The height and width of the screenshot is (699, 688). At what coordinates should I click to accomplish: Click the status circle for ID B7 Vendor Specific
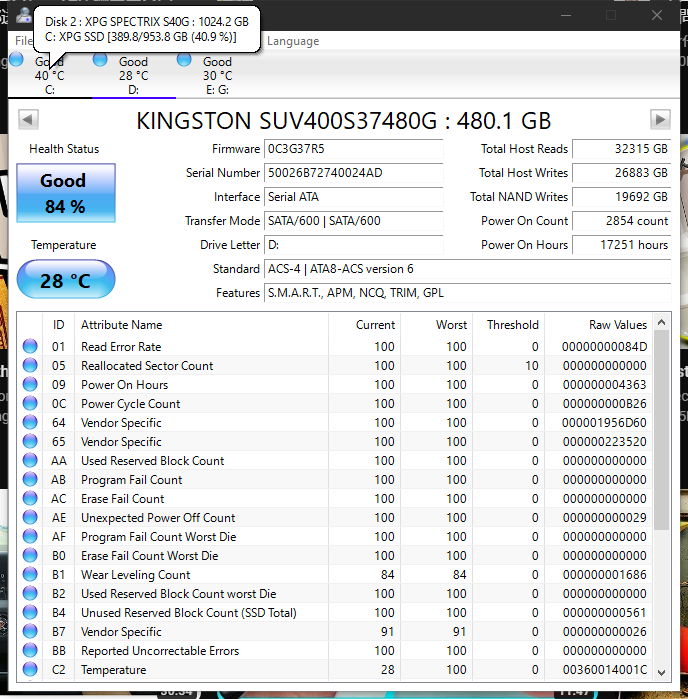(x=30, y=632)
